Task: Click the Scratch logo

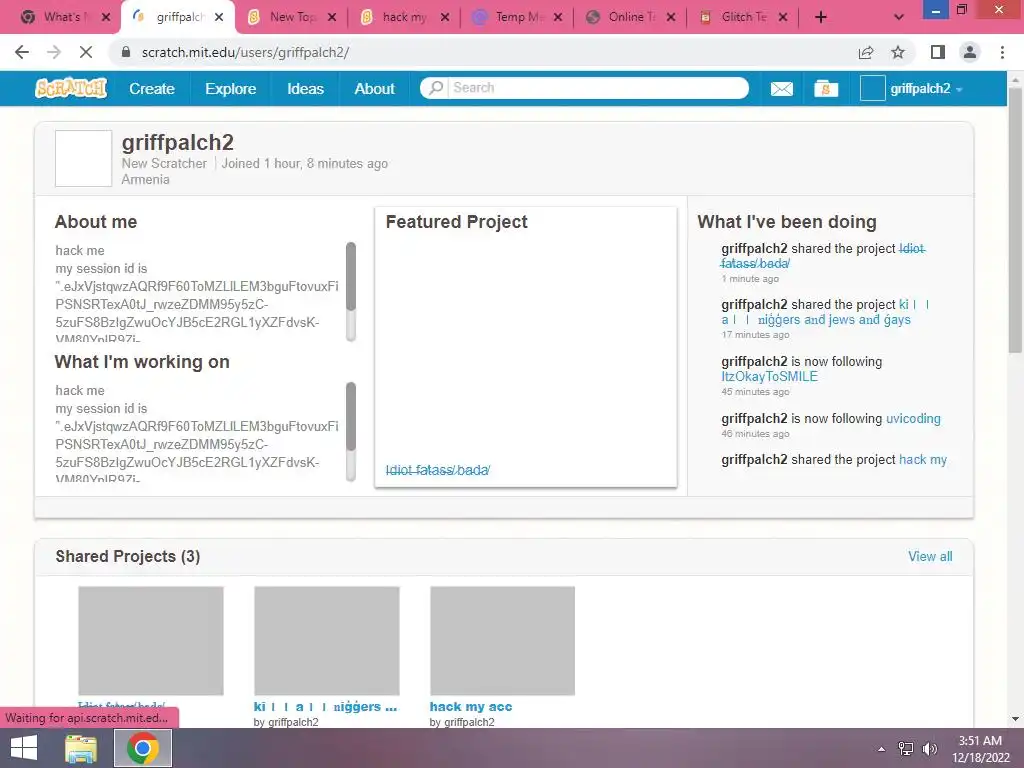Action: tap(71, 88)
